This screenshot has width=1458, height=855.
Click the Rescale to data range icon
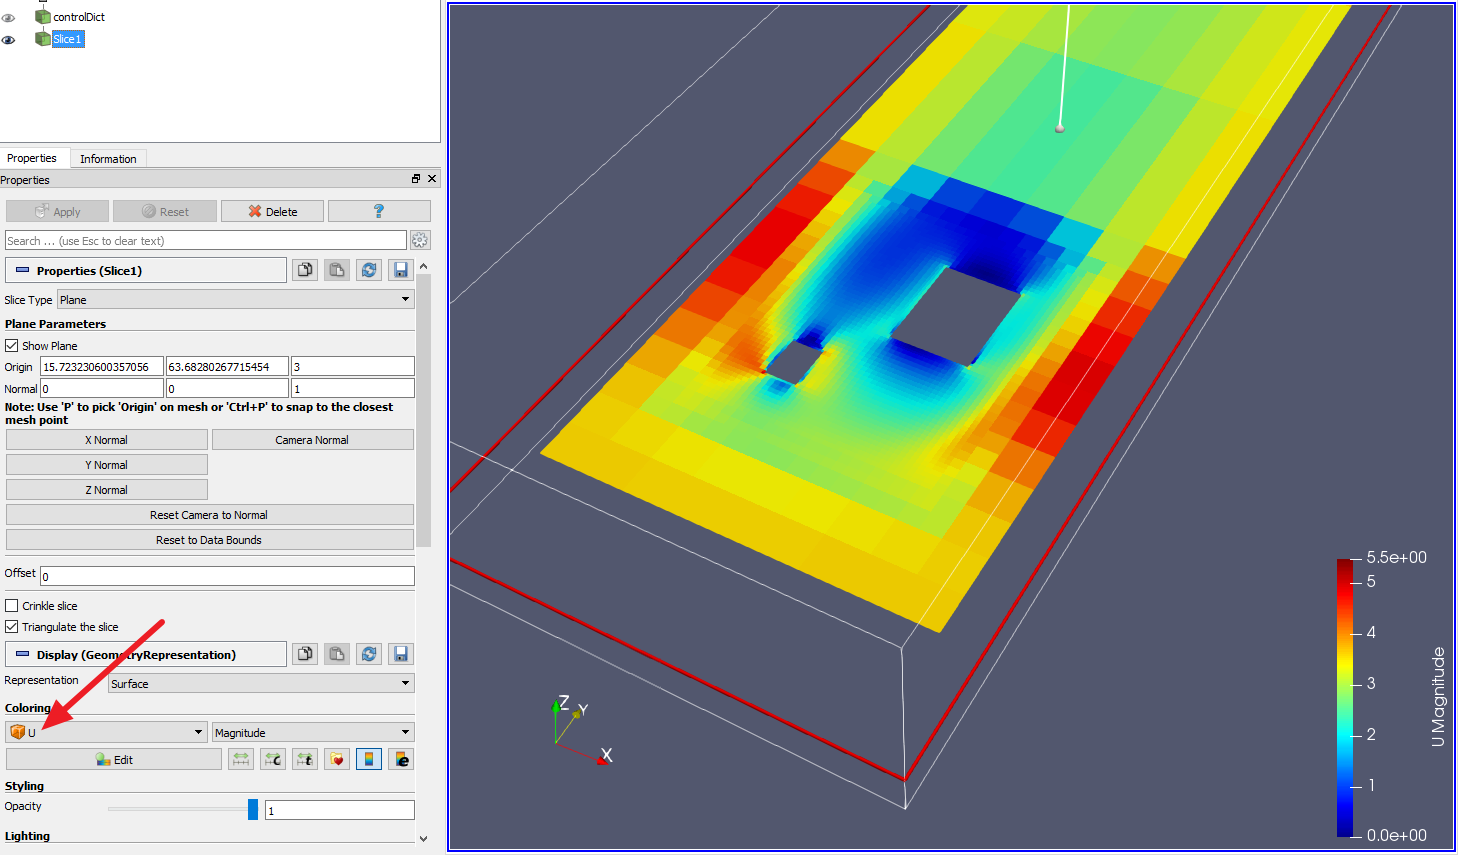tap(241, 760)
